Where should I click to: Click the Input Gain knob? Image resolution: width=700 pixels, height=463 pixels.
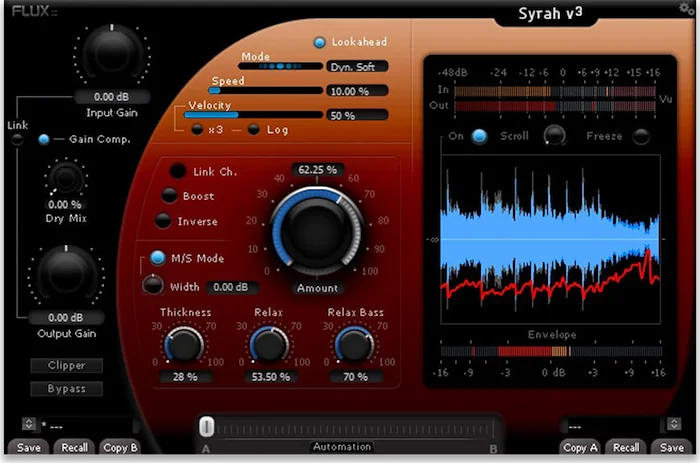click(112, 53)
